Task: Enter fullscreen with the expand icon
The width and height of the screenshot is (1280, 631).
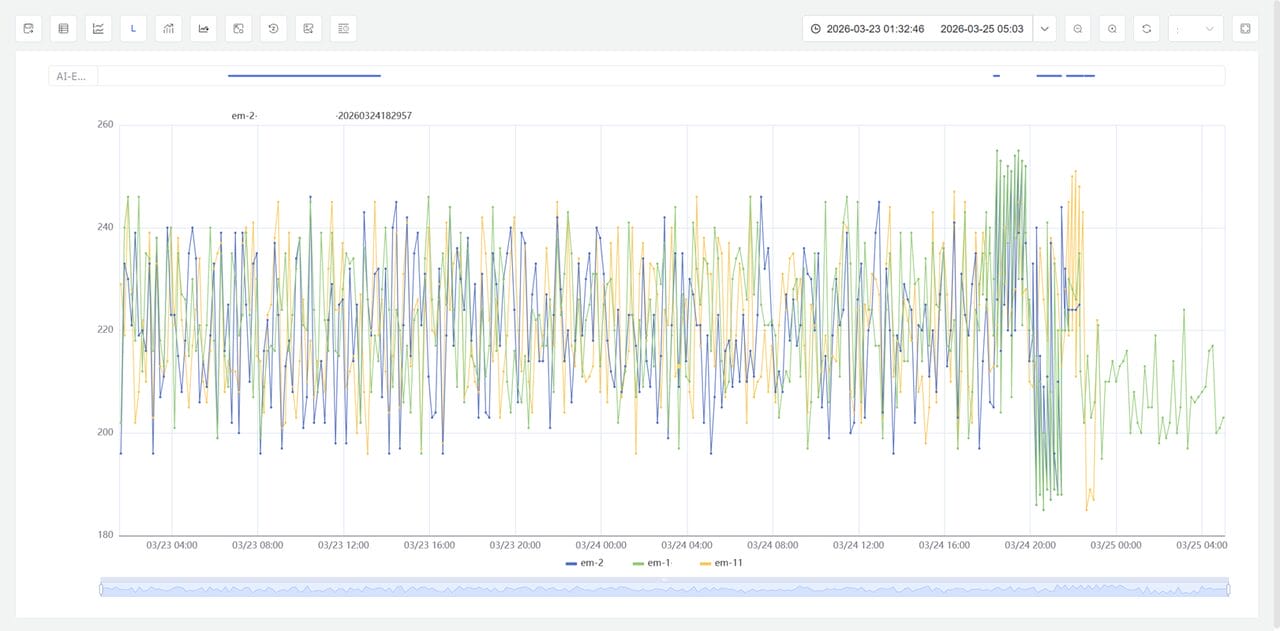Action: [x=1245, y=29]
